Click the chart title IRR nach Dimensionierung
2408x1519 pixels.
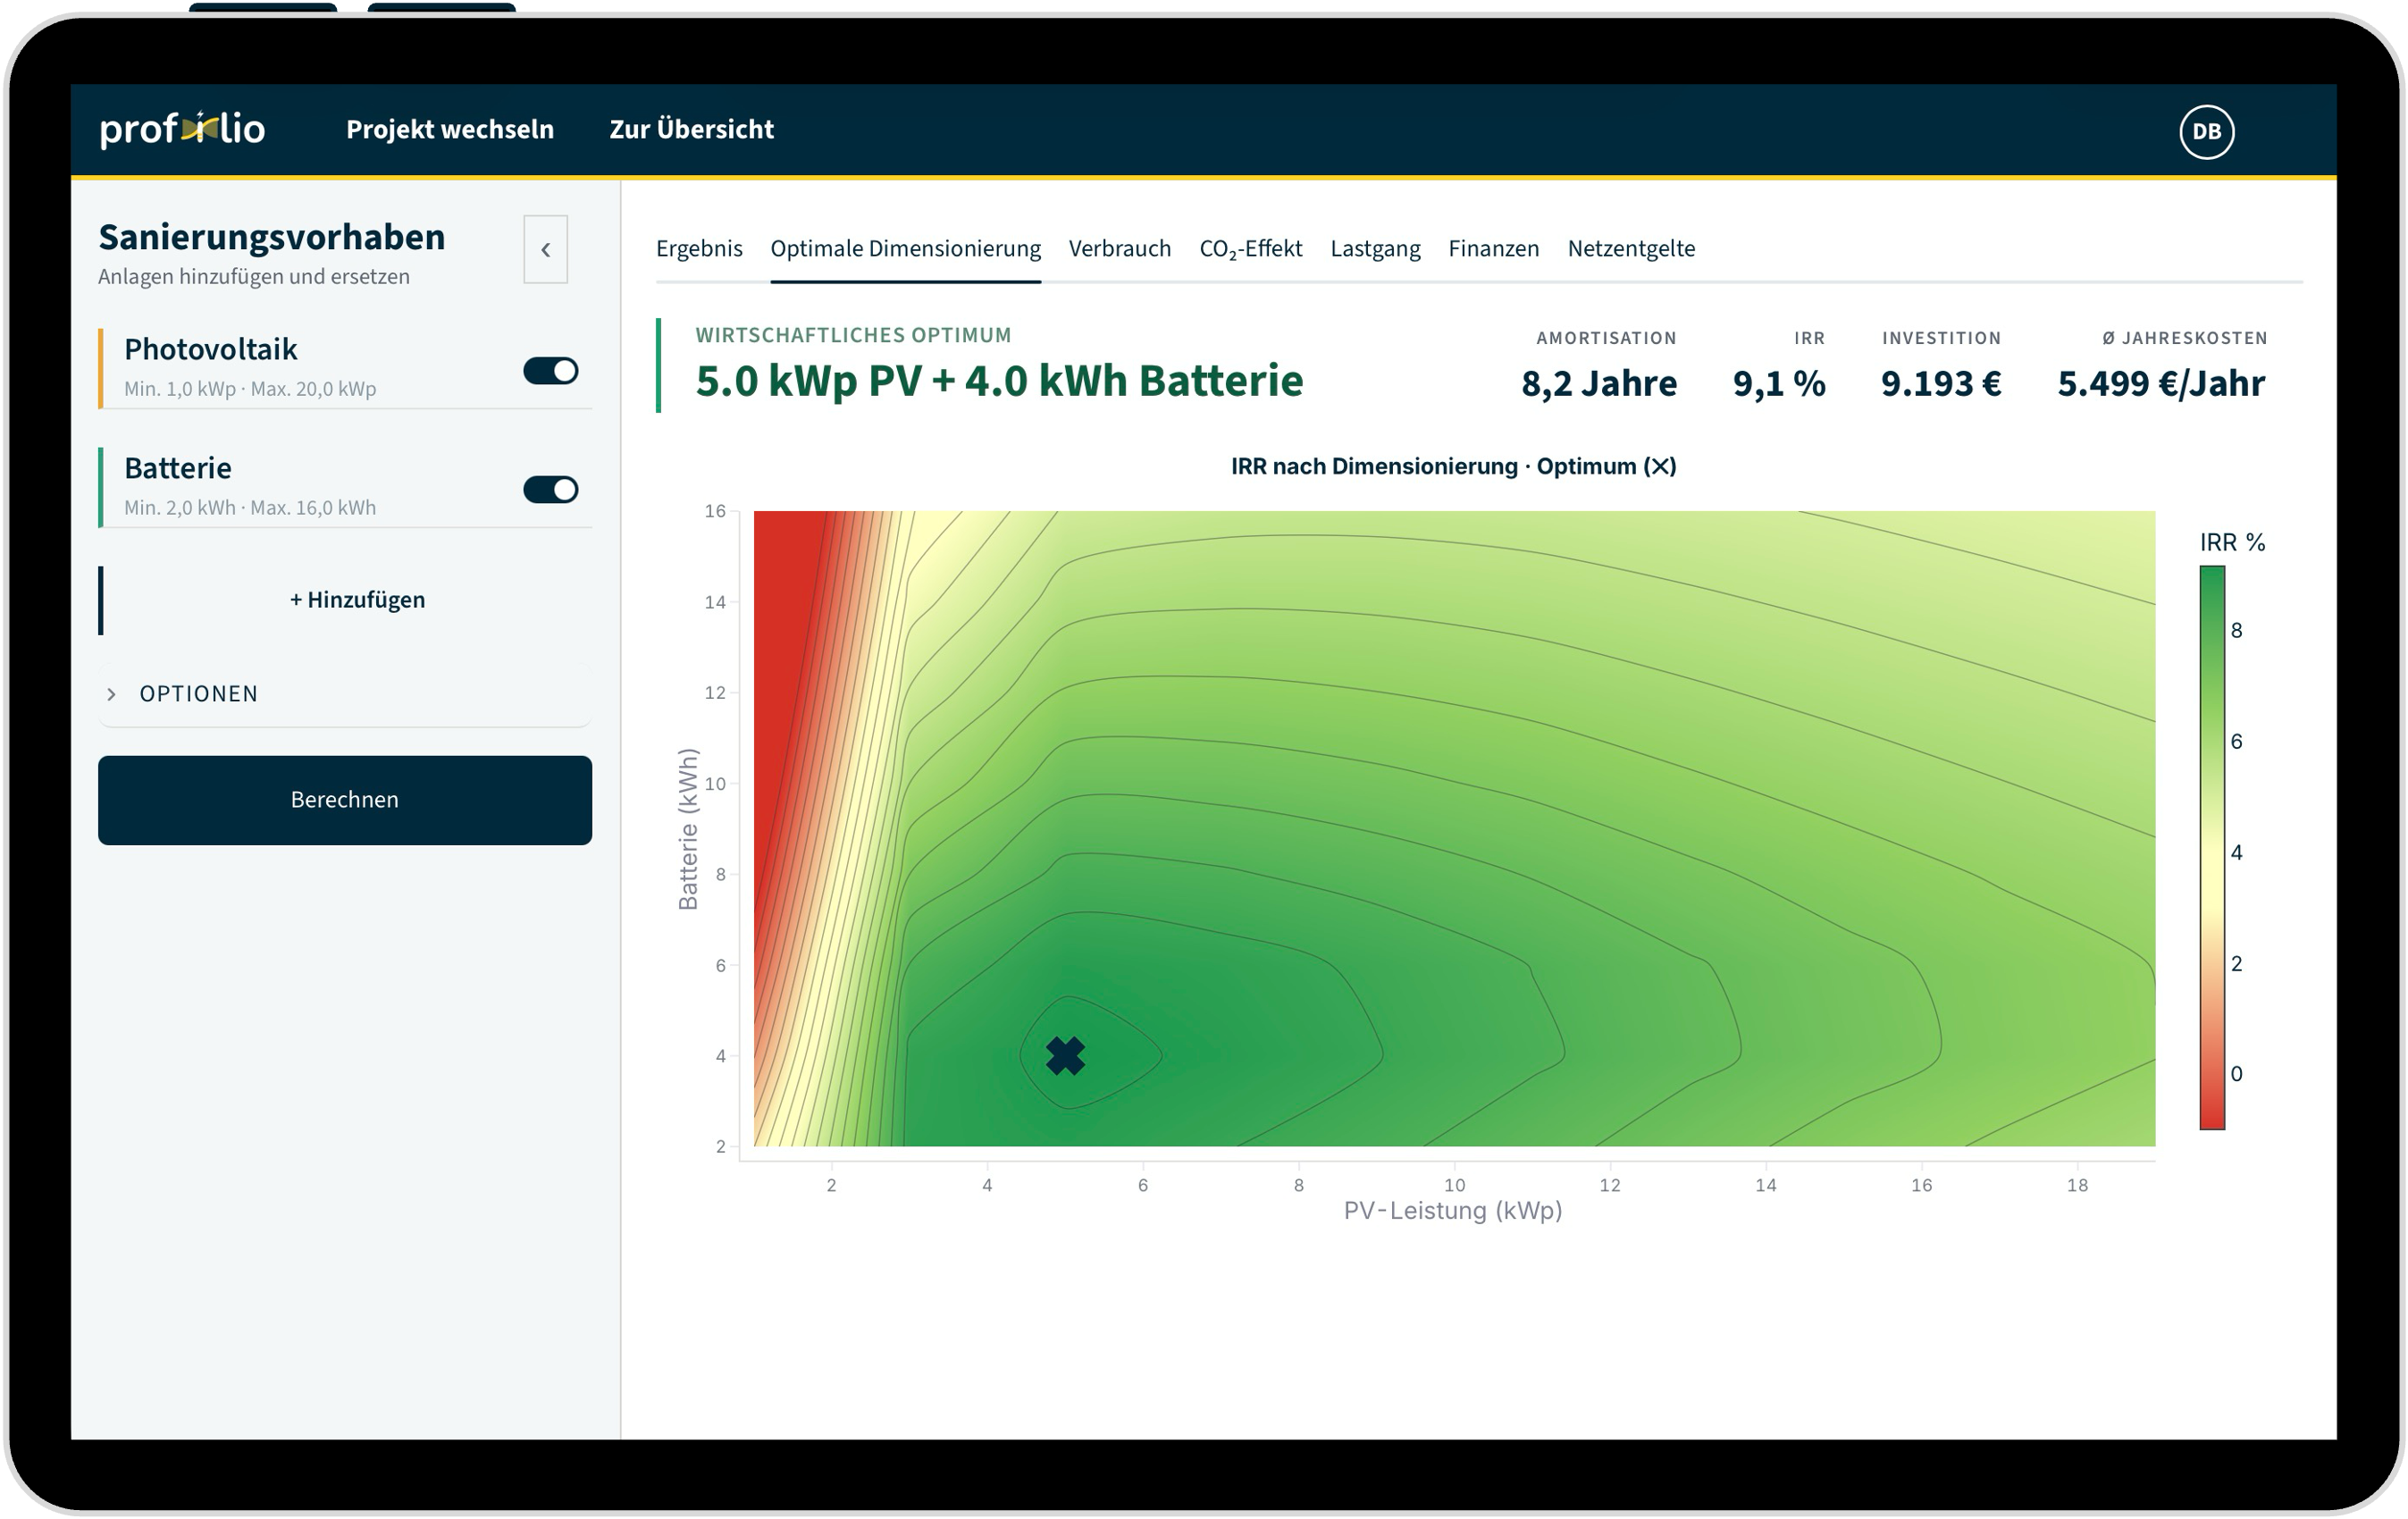[1453, 467]
